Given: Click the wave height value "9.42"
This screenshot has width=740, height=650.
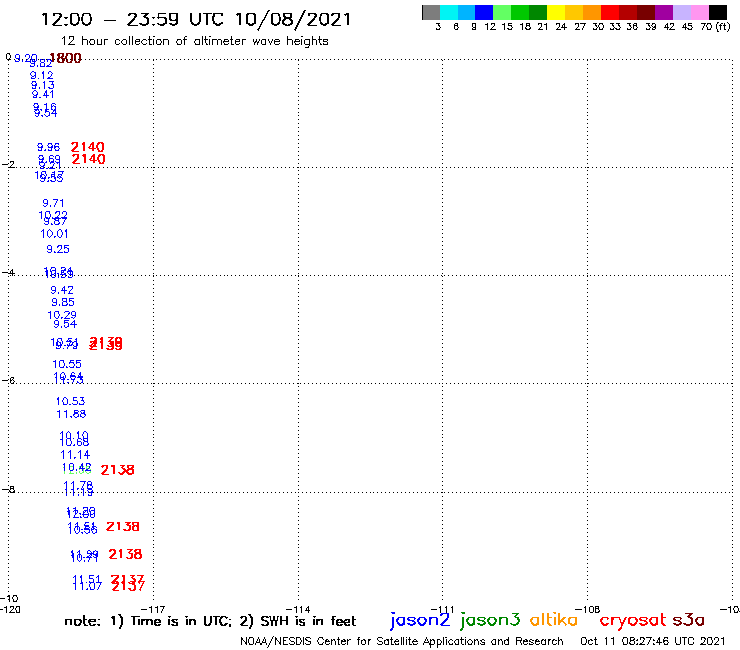Looking at the screenshot, I should pyautogui.click(x=62, y=290).
